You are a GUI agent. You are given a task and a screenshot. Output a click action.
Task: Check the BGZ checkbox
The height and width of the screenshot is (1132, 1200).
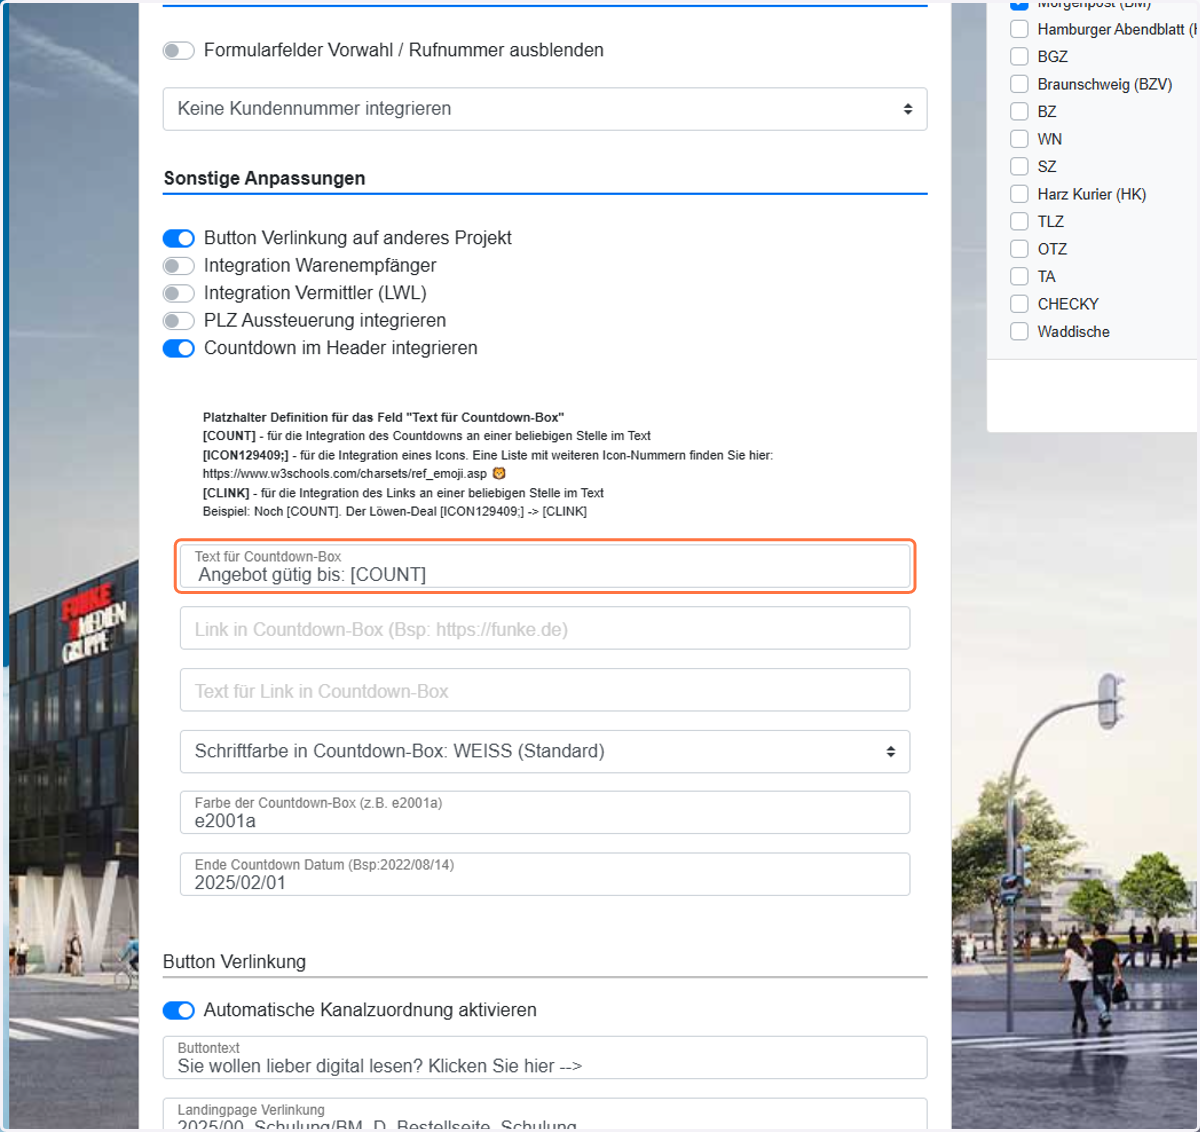tap(1019, 56)
